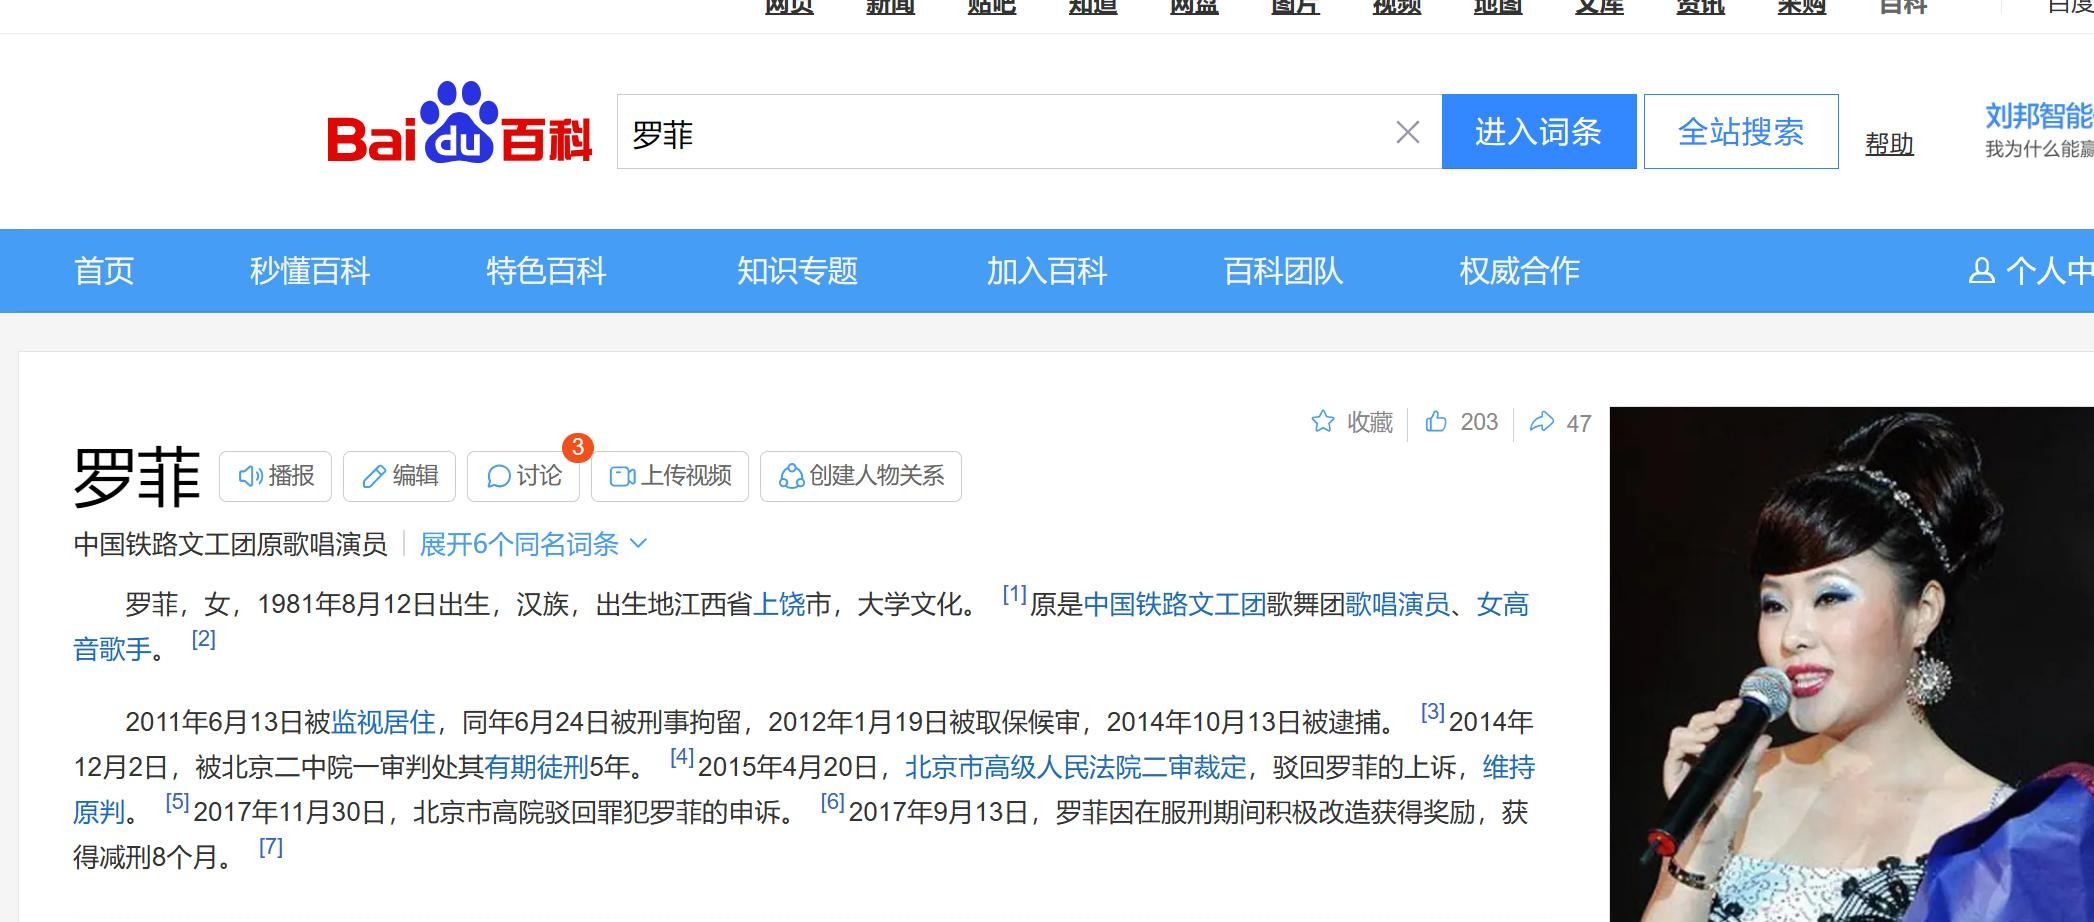Viewport: 2094px width, 922px height.
Task: Click the 编辑 pencil edit button
Action: point(400,476)
